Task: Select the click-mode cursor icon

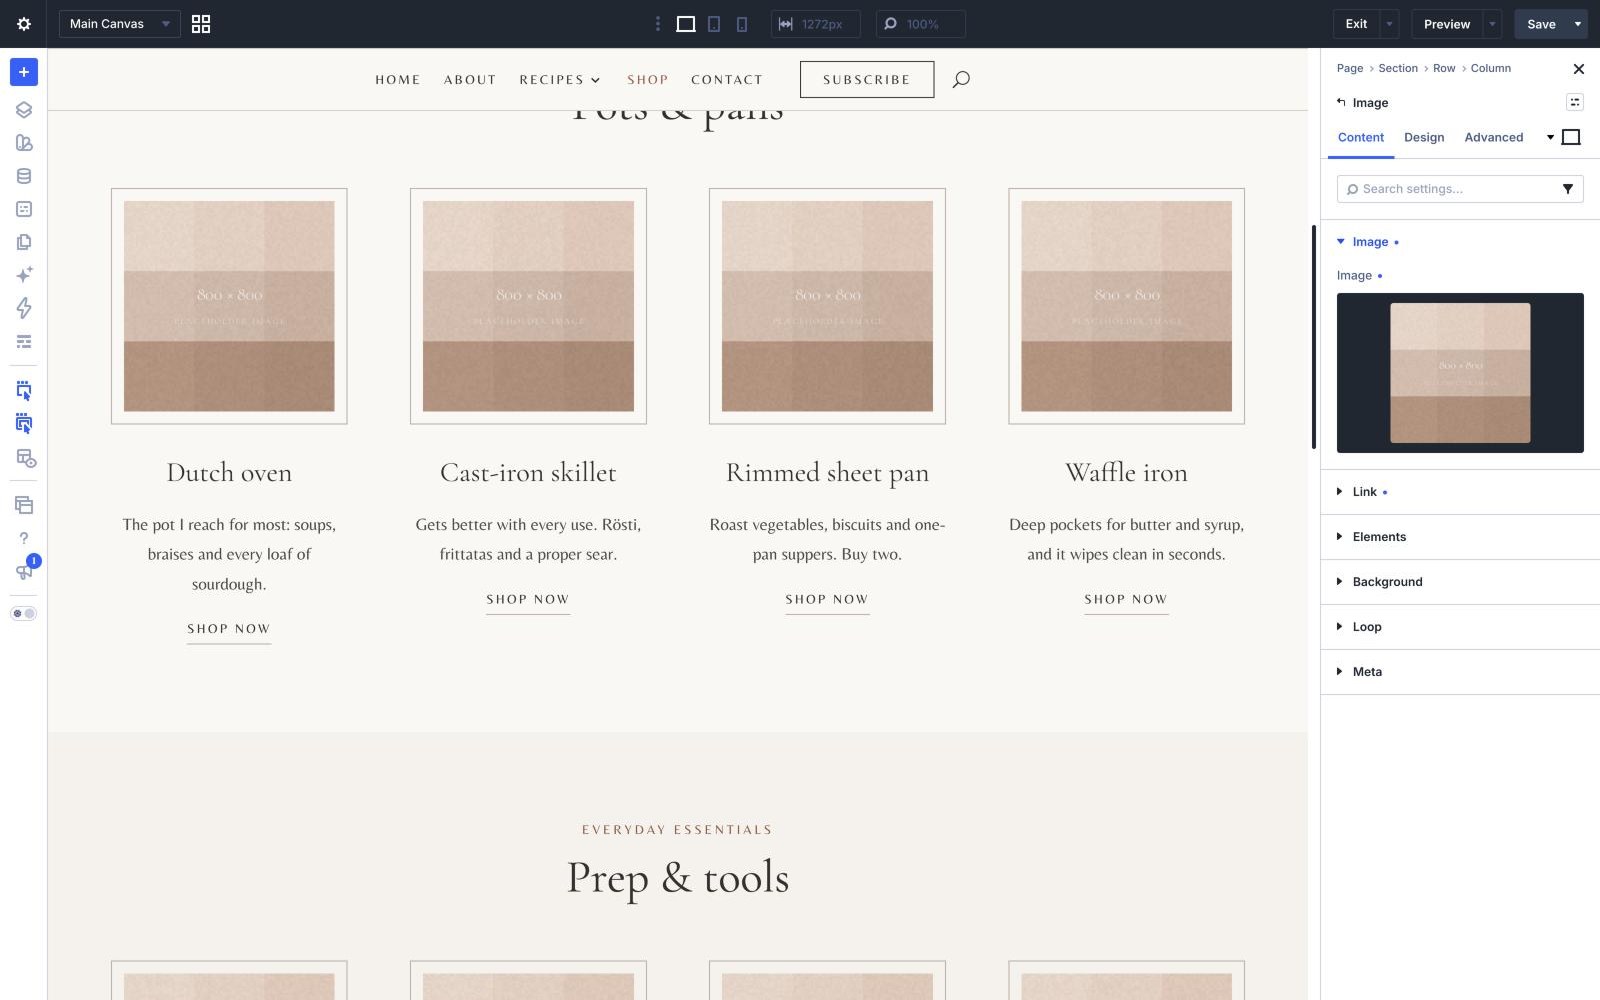Action: 24,391
